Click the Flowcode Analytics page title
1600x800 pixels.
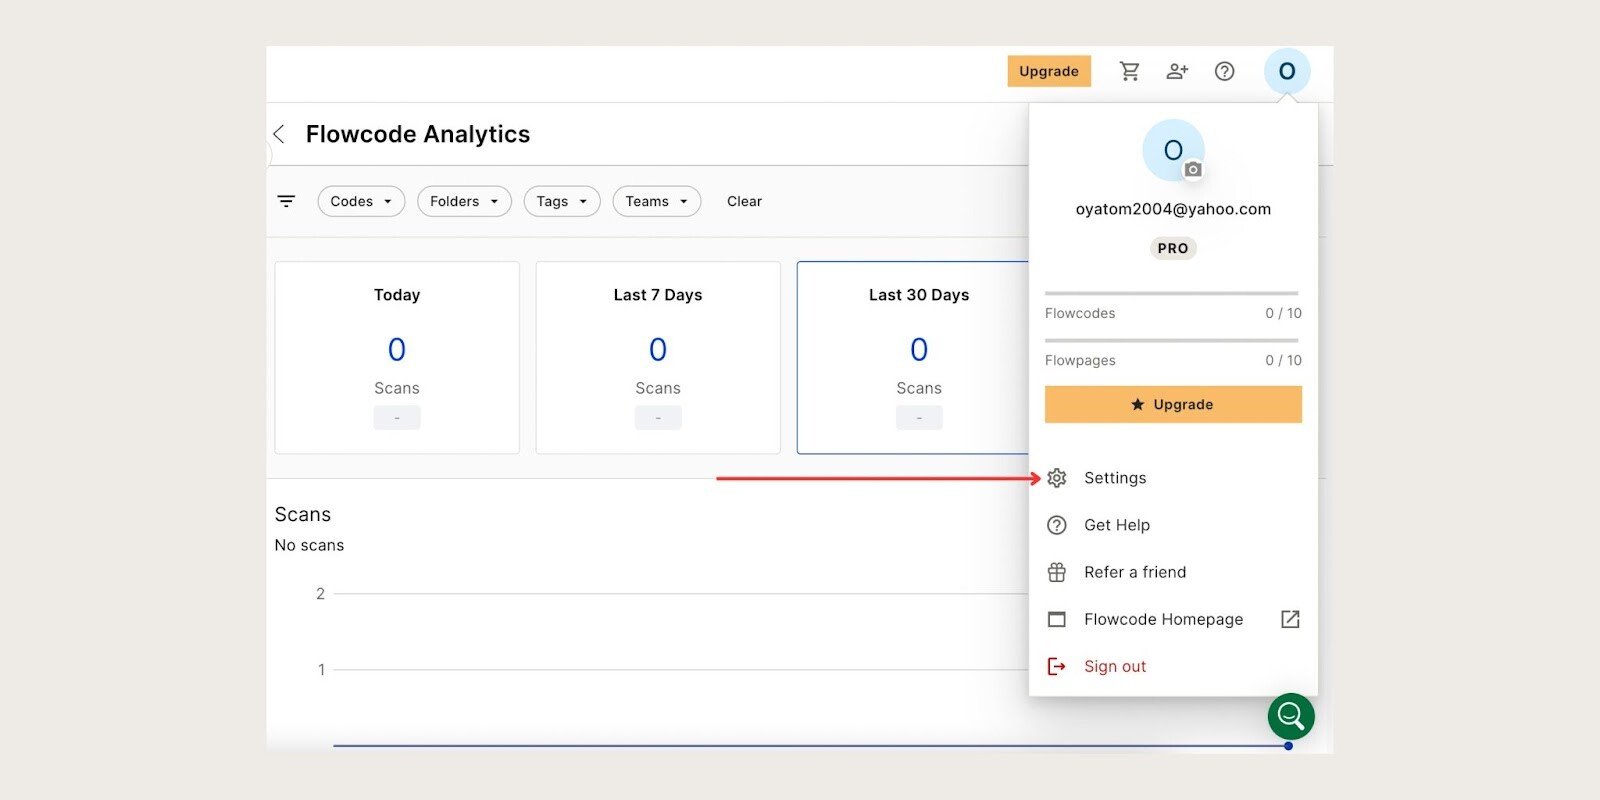pyautogui.click(x=418, y=134)
